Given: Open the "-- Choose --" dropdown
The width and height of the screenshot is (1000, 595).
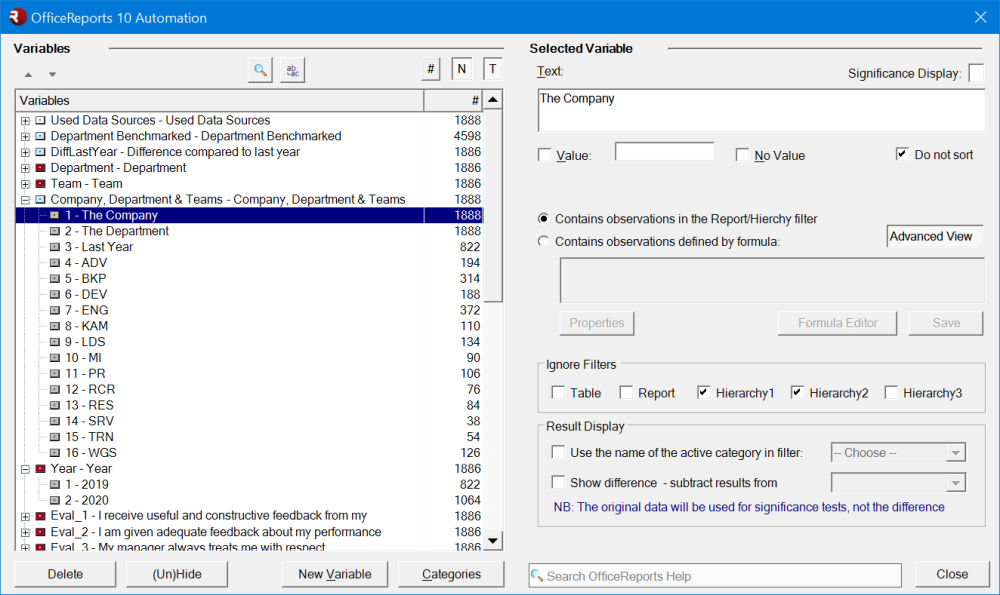Looking at the screenshot, I should [897, 452].
